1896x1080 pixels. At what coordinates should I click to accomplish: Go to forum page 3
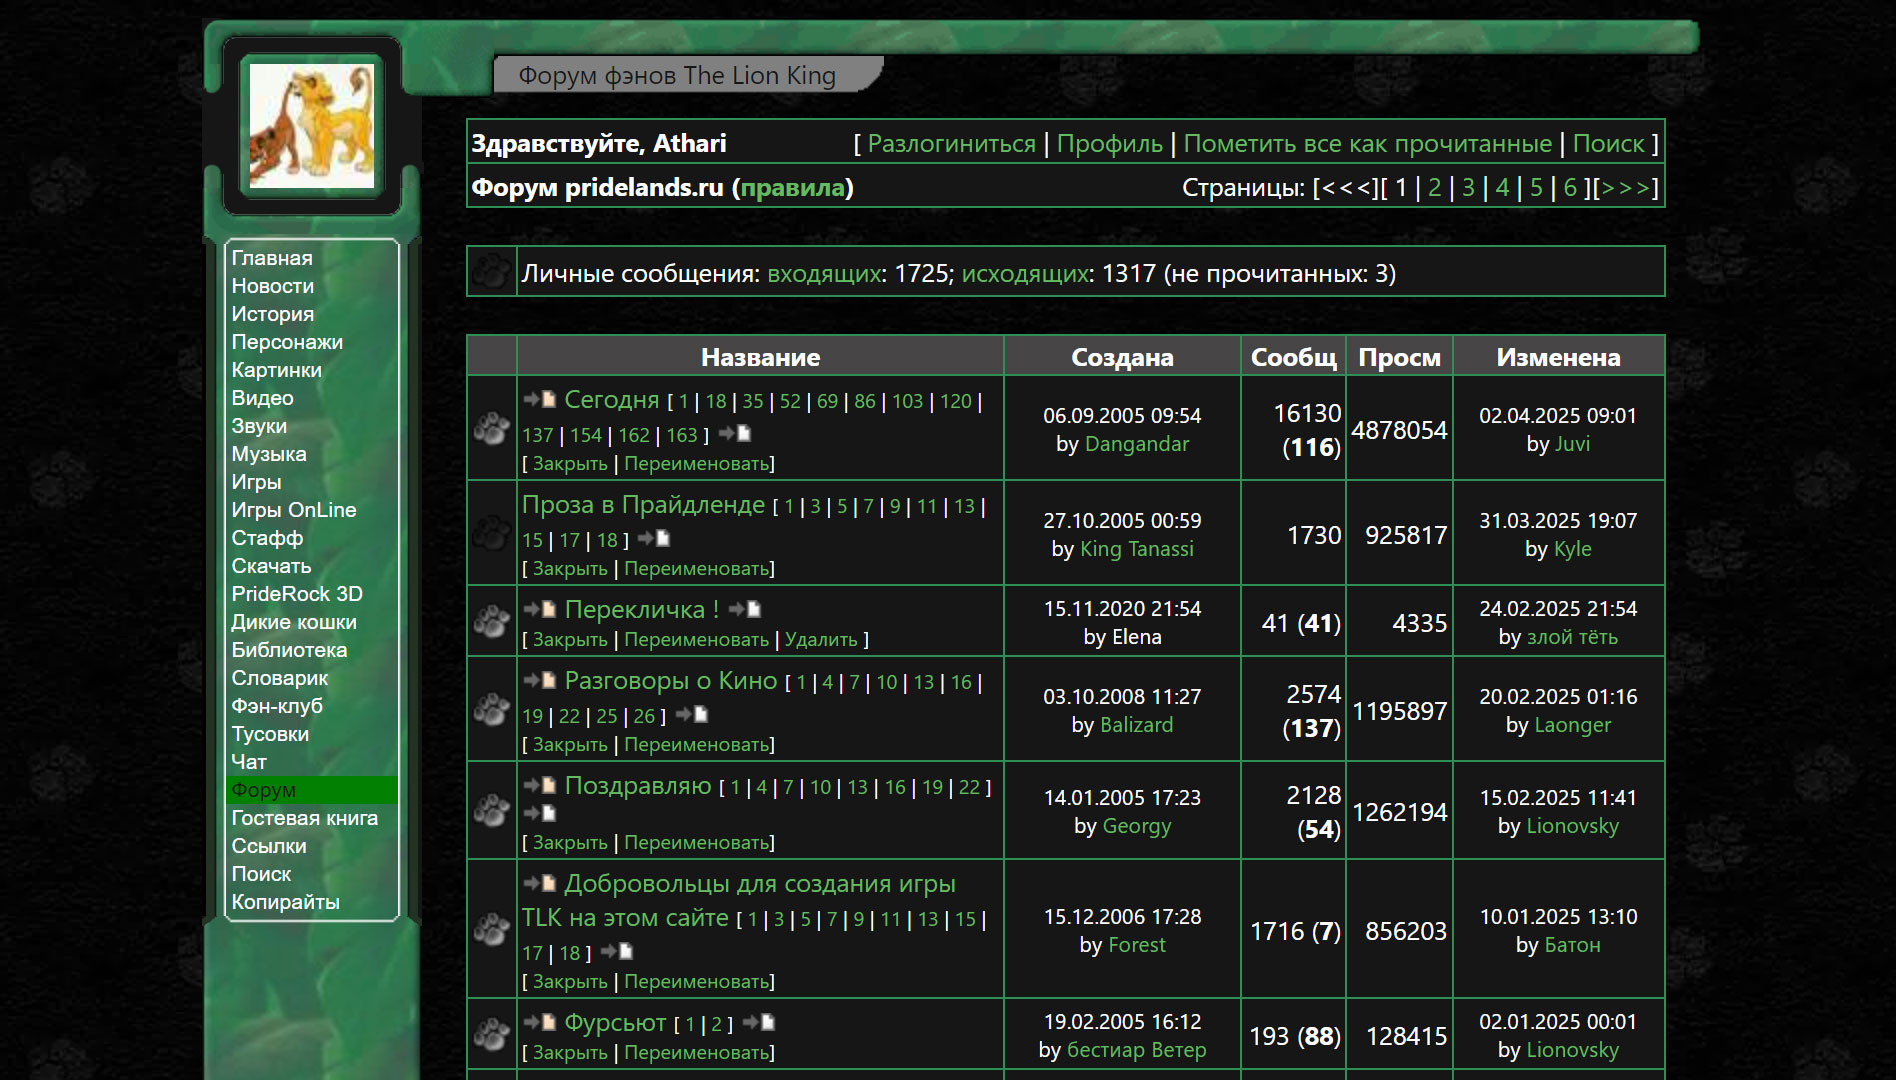click(1468, 188)
